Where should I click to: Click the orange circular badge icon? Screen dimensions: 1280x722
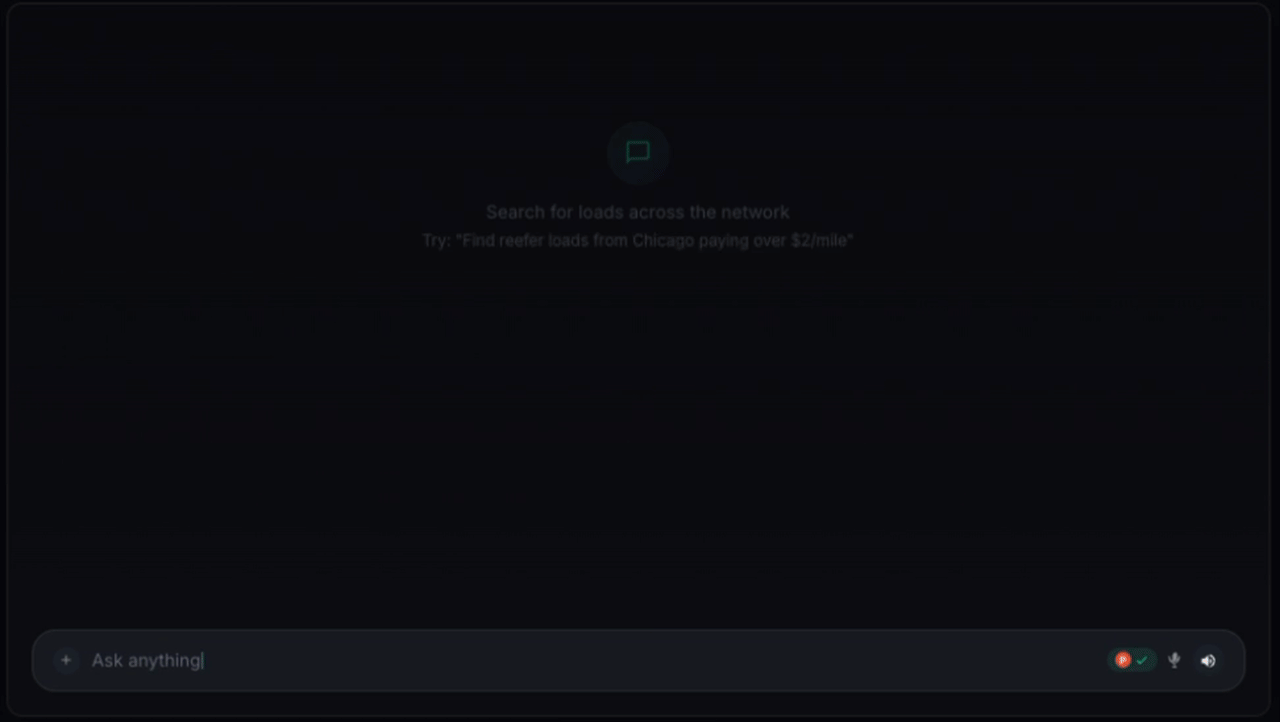[x=1123, y=660]
